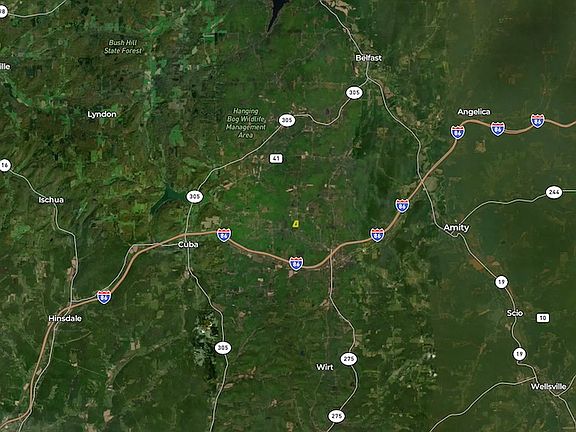Click the yellow parcel outline marker
576x432 pixels.
295,224
